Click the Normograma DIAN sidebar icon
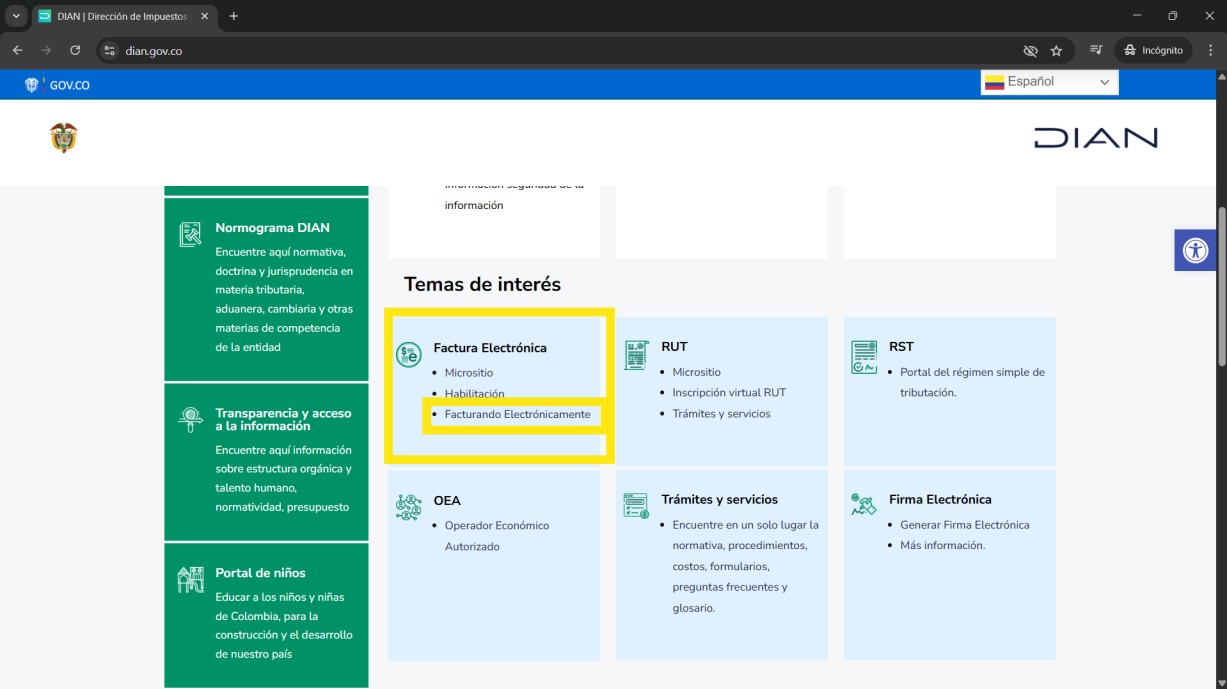Image resolution: width=1227 pixels, height=689 pixels. tap(190, 234)
